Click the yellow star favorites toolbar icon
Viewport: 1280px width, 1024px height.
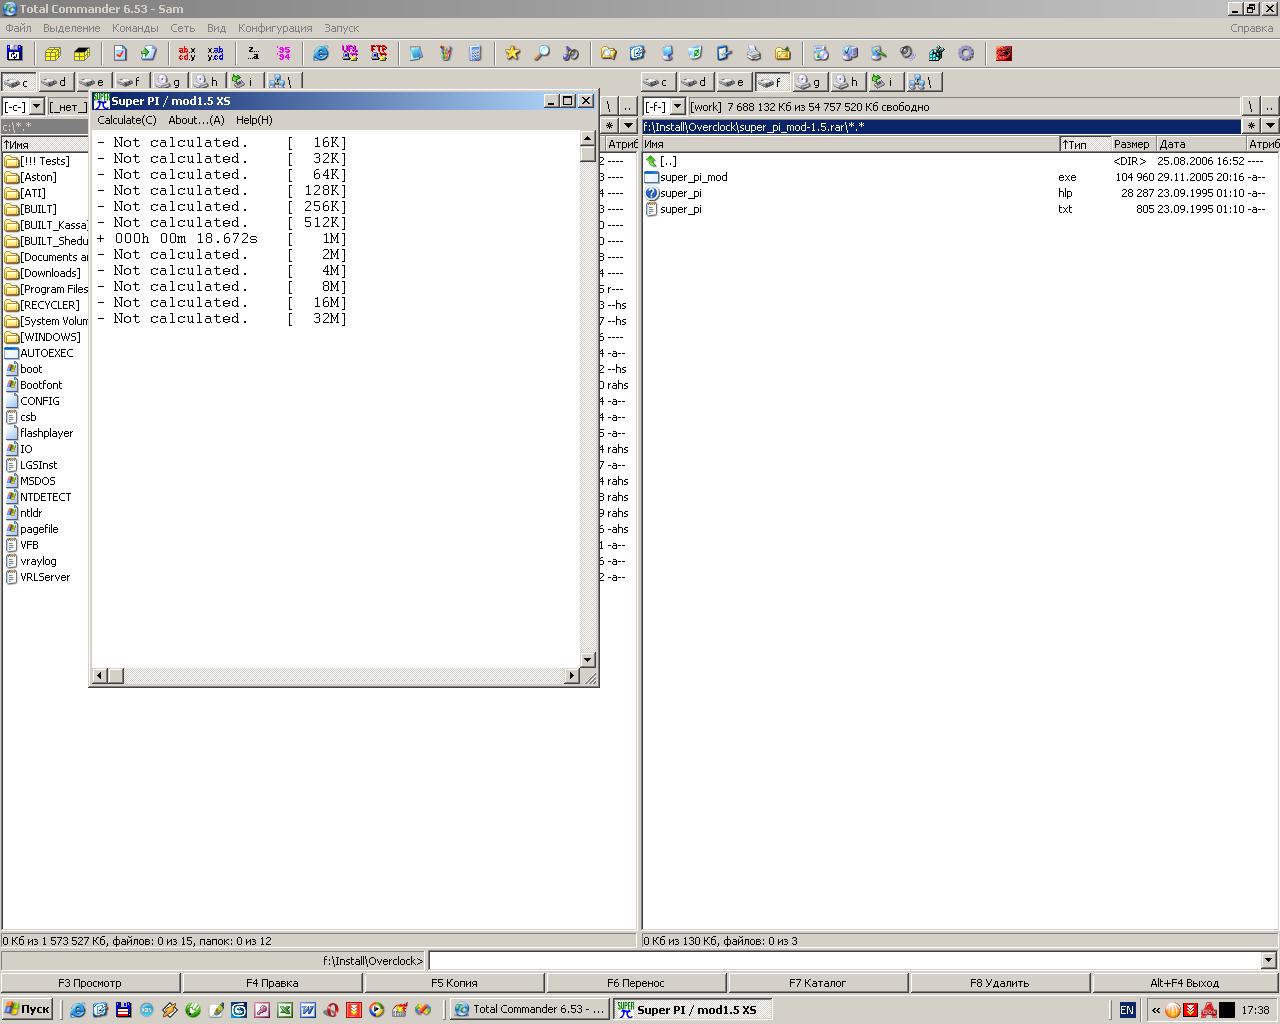click(513, 53)
